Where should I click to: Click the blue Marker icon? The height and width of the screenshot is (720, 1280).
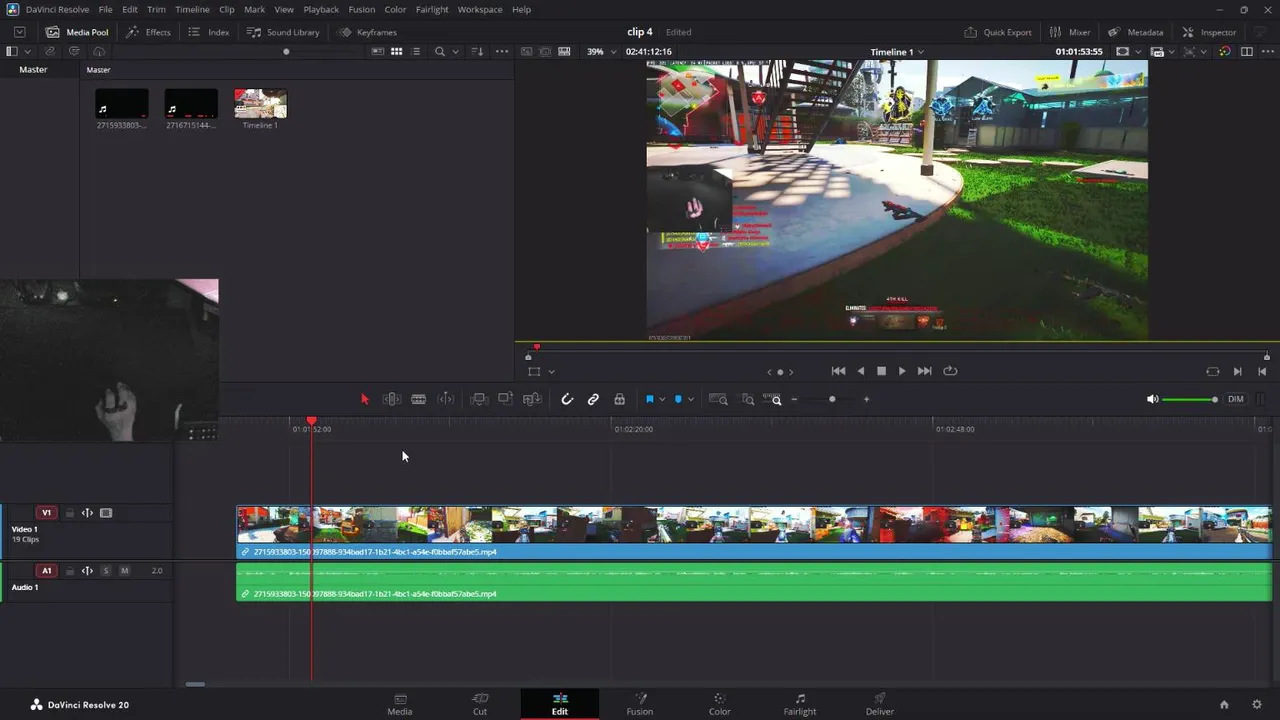pyautogui.click(x=678, y=399)
